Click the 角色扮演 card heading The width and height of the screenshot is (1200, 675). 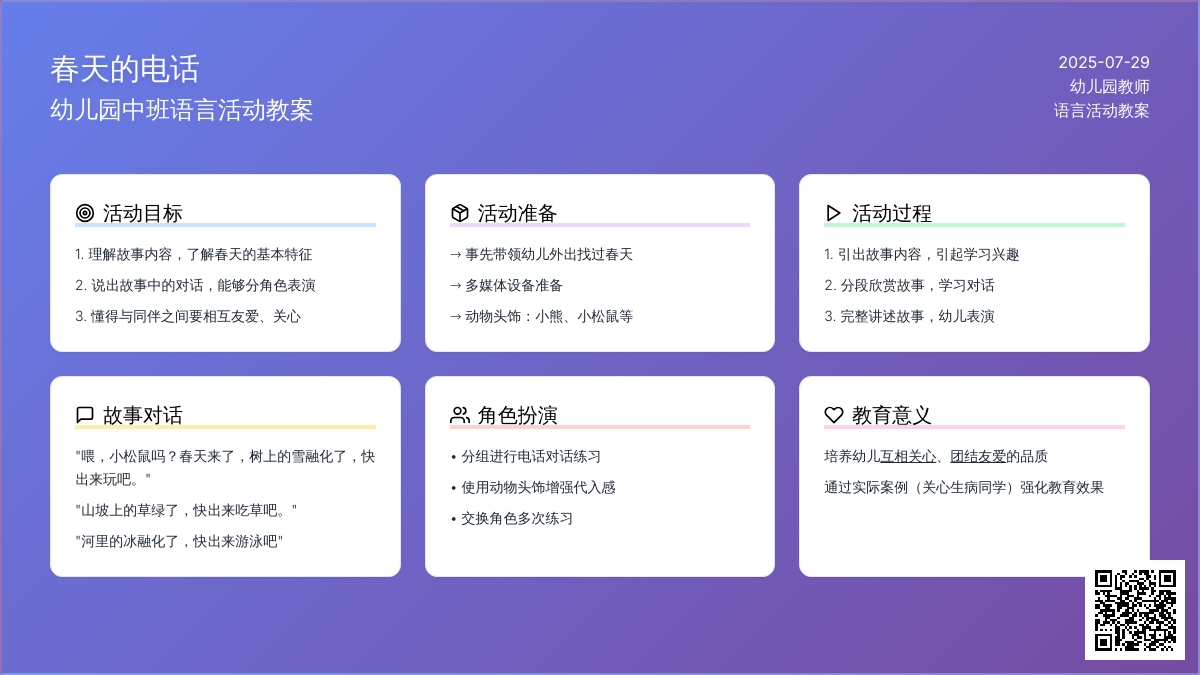coord(517,415)
